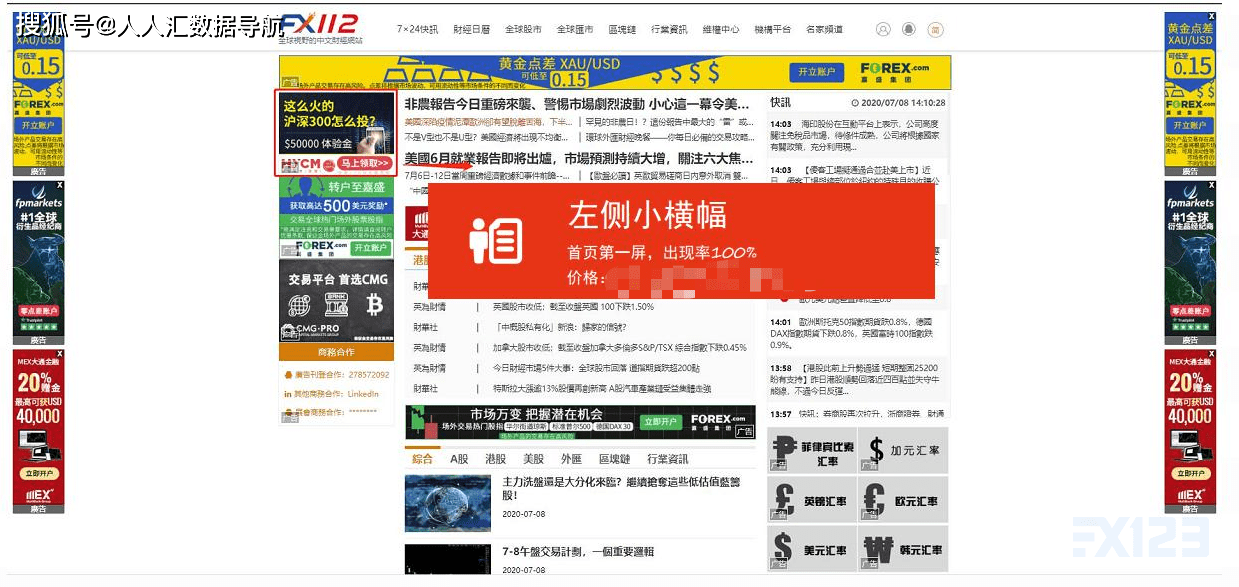Close the left MEX 20% bonus ad
The image size is (1239, 587).
(x=60, y=354)
